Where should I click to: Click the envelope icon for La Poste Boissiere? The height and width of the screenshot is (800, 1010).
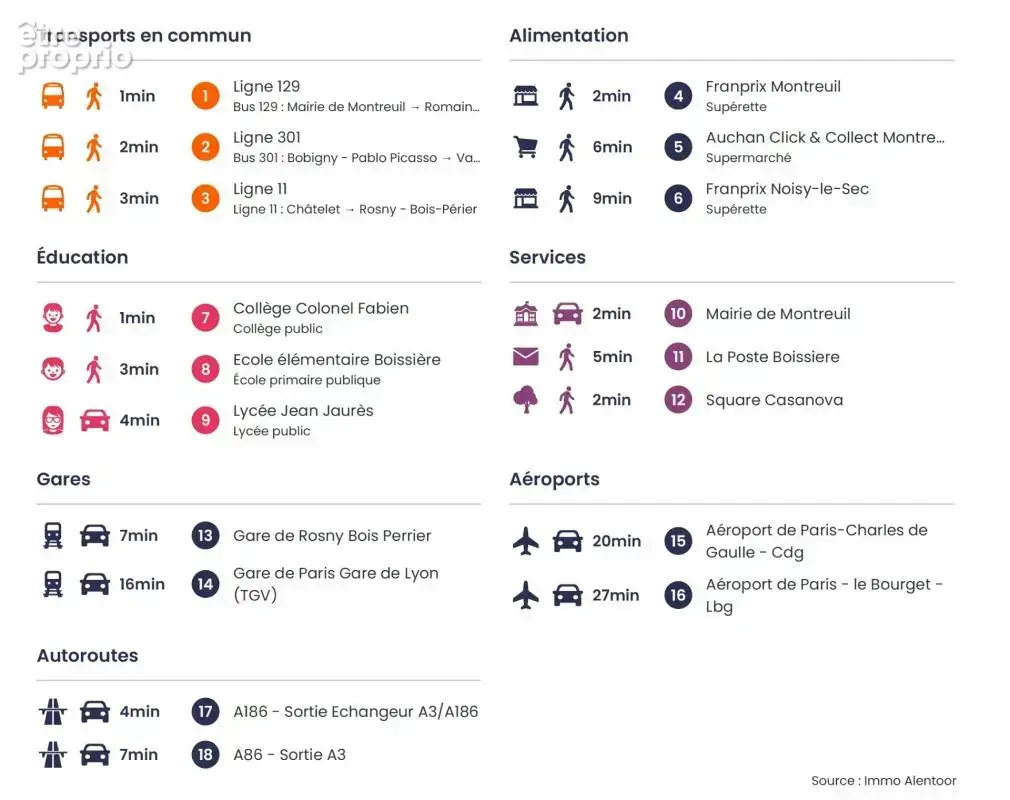(x=526, y=356)
